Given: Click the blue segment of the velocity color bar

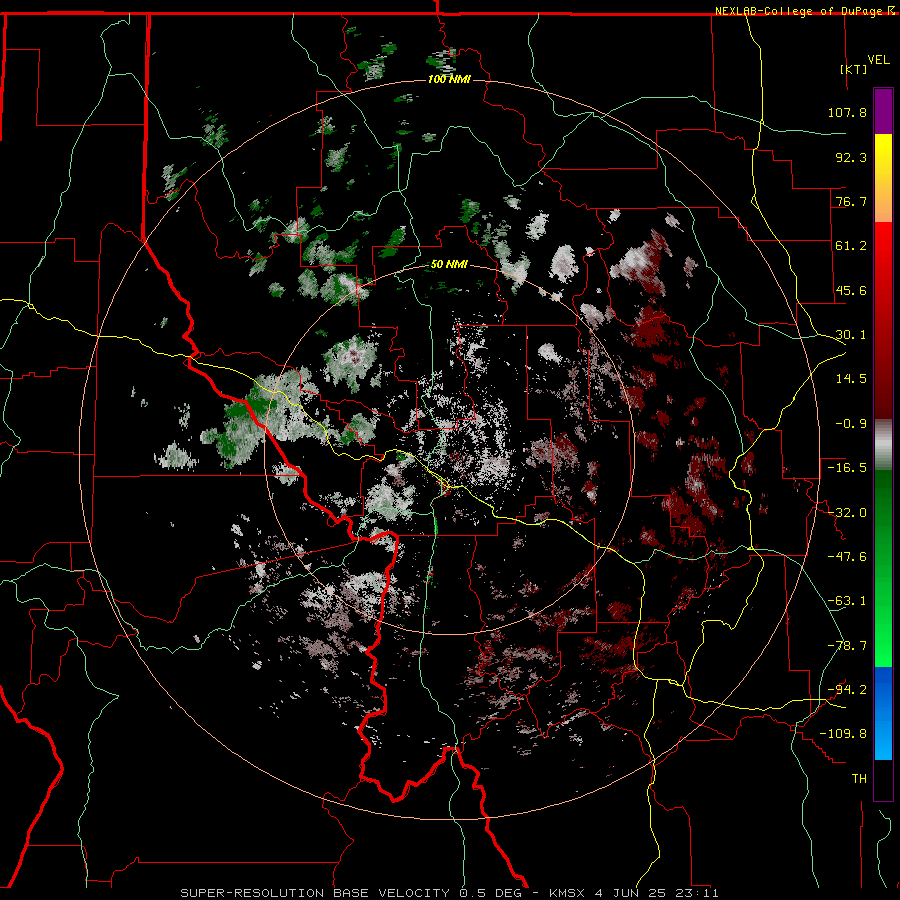Looking at the screenshot, I should 883,713.
